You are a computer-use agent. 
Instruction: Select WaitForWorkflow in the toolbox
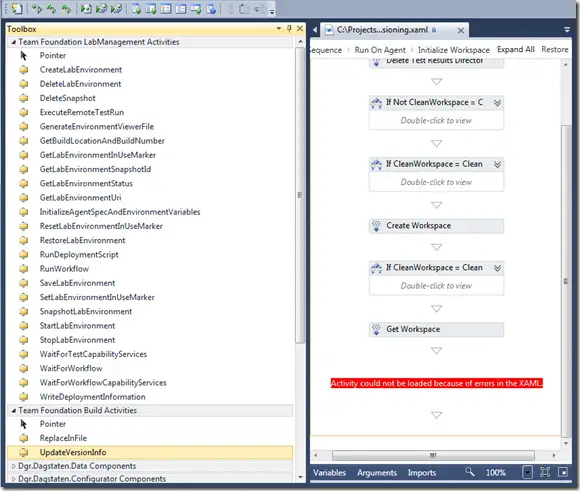[71, 369]
